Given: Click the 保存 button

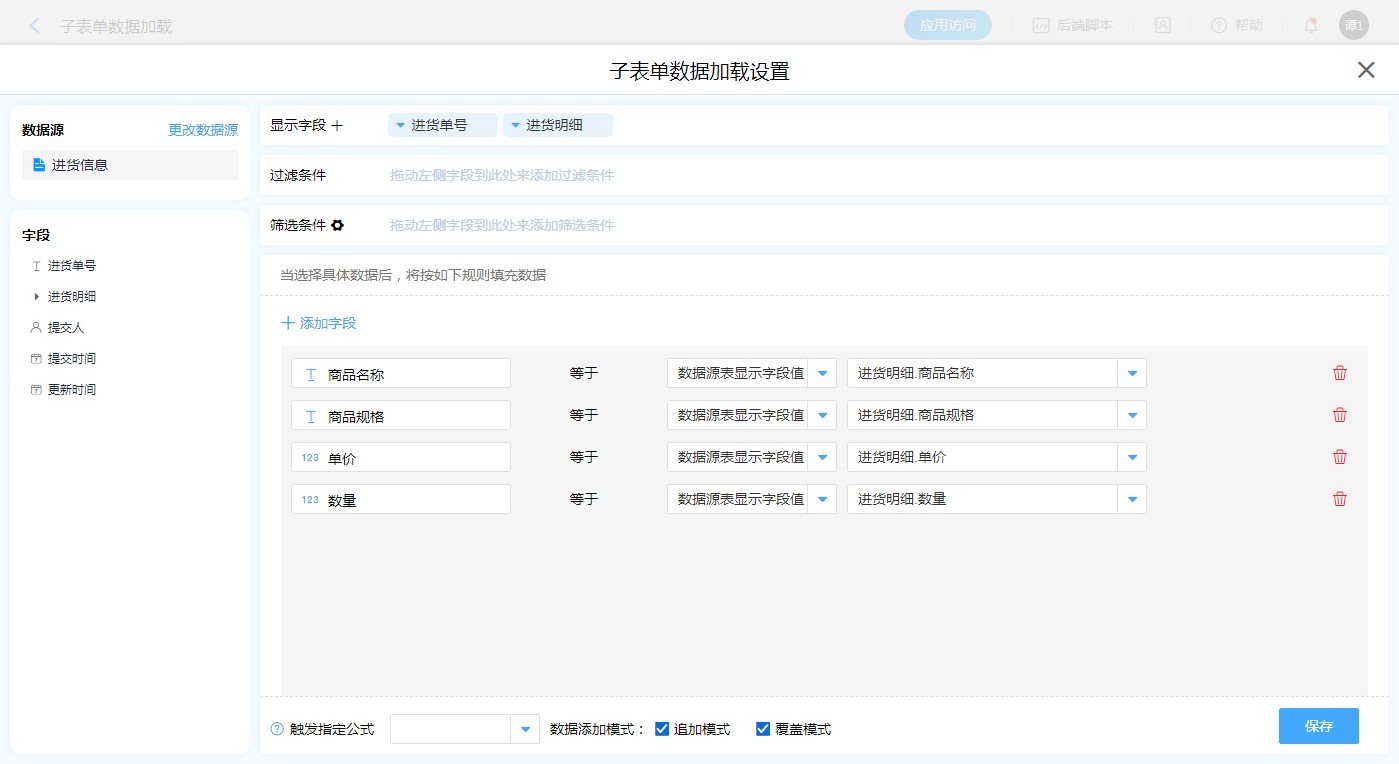Looking at the screenshot, I should tap(1318, 726).
